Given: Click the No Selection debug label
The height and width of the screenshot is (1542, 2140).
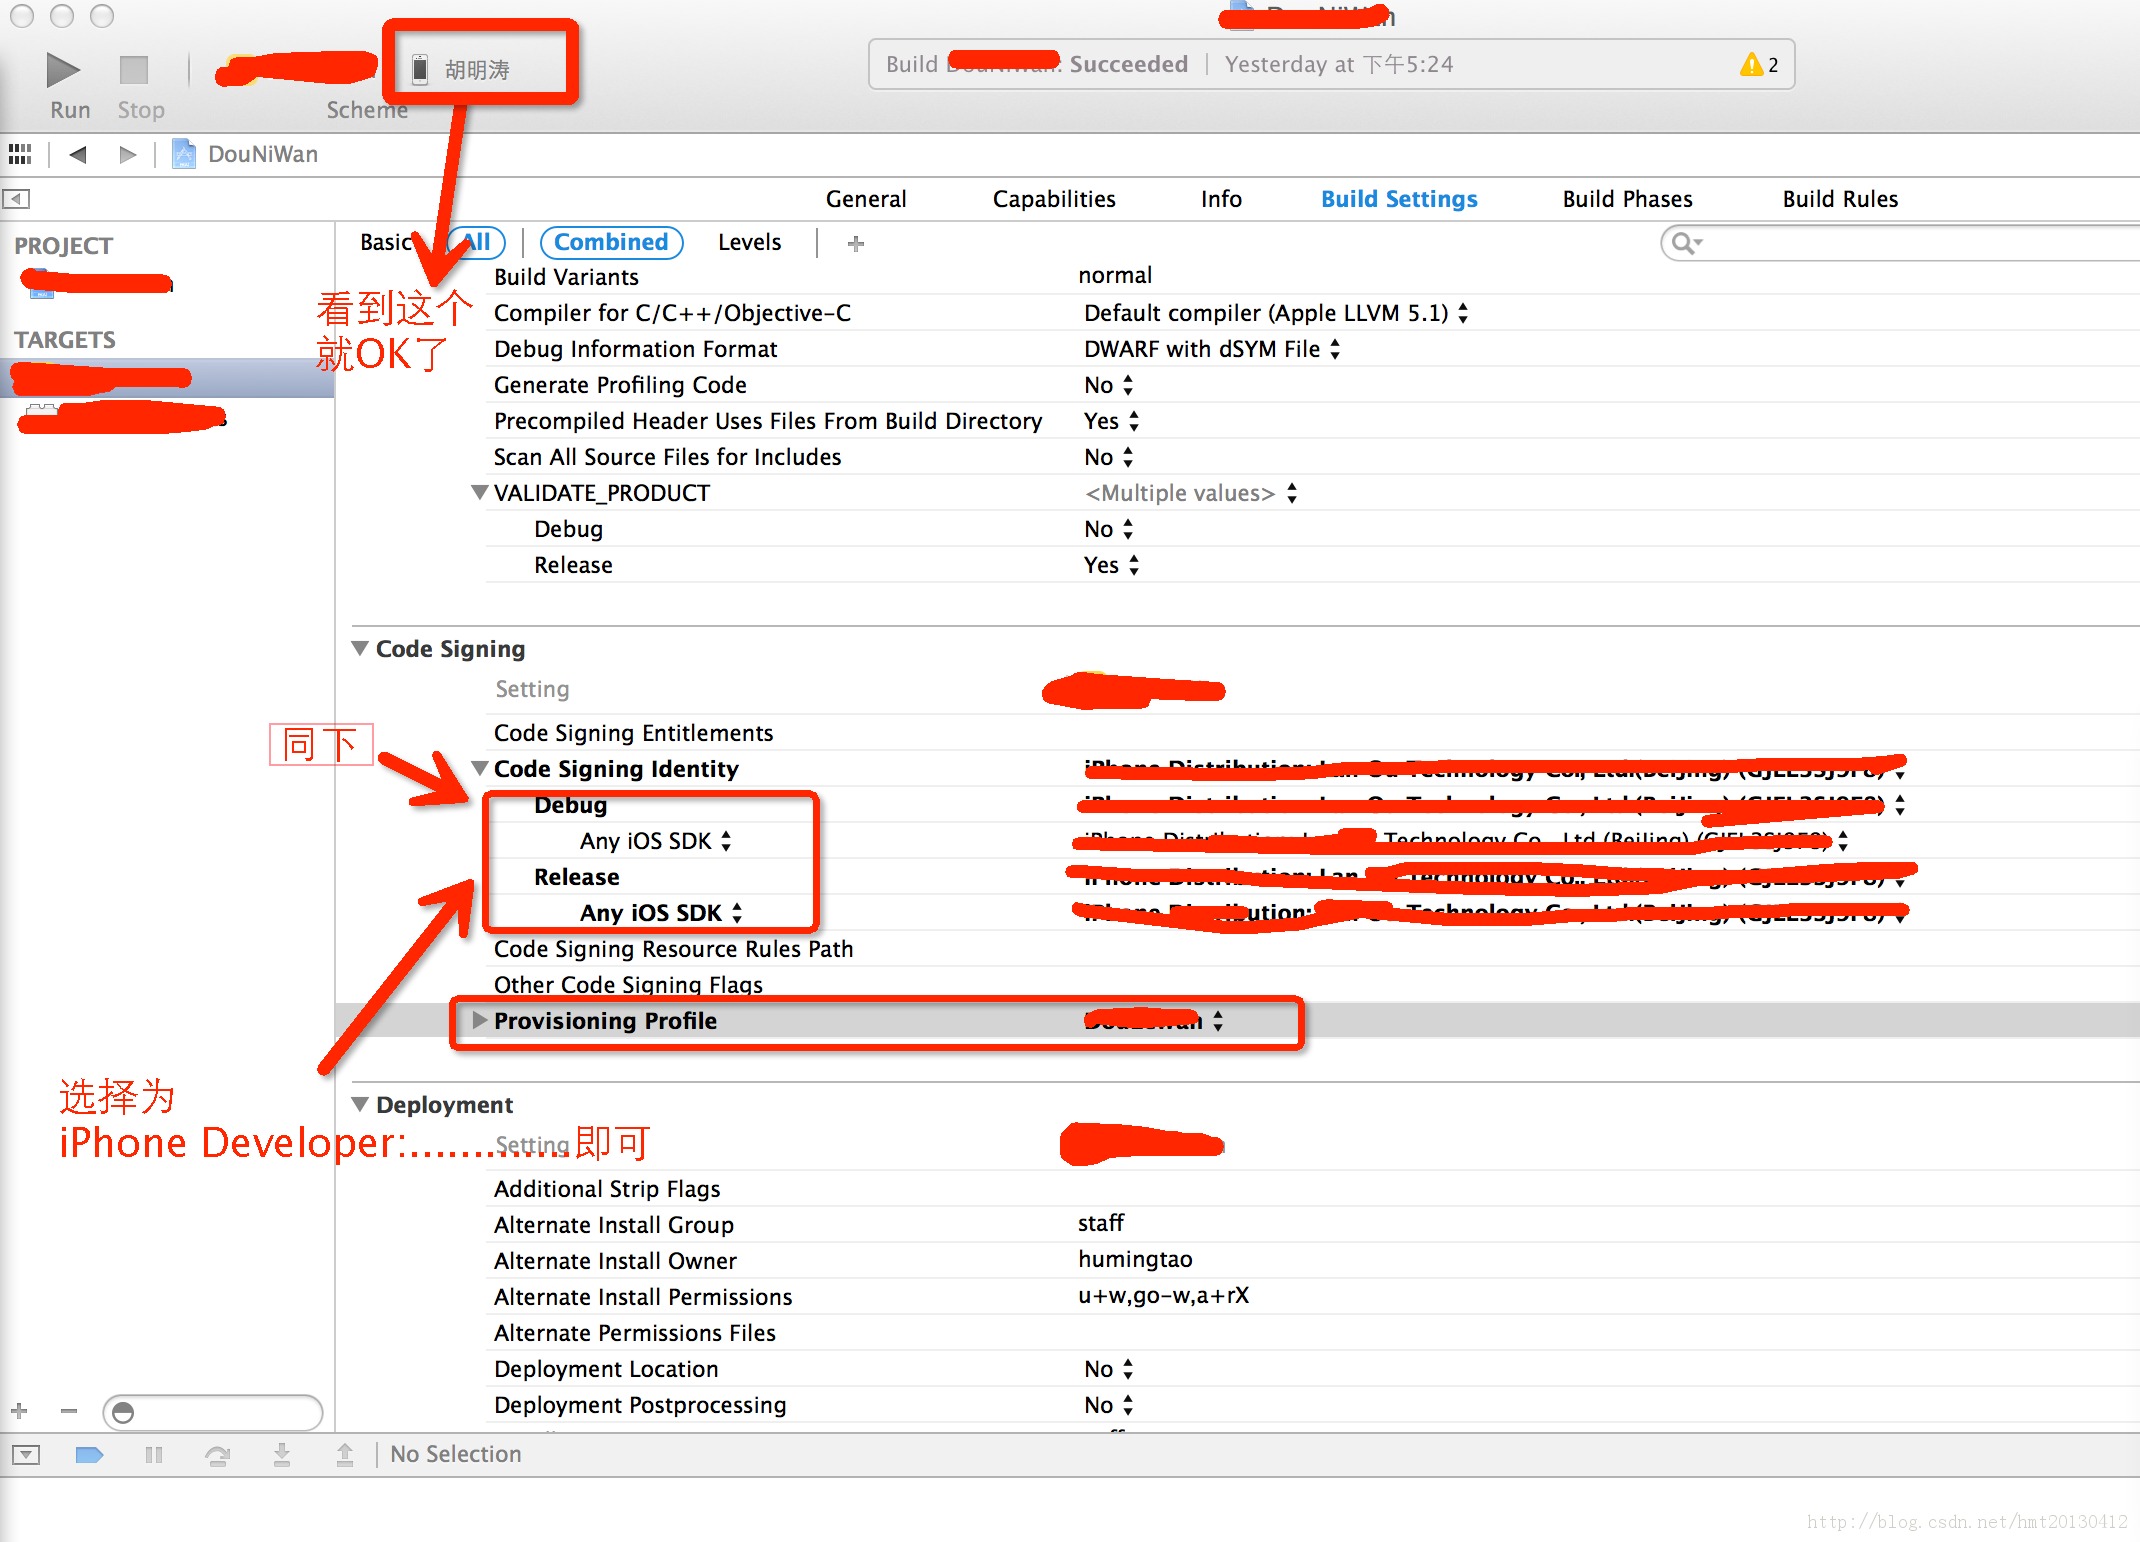Looking at the screenshot, I should tap(456, 1454).
